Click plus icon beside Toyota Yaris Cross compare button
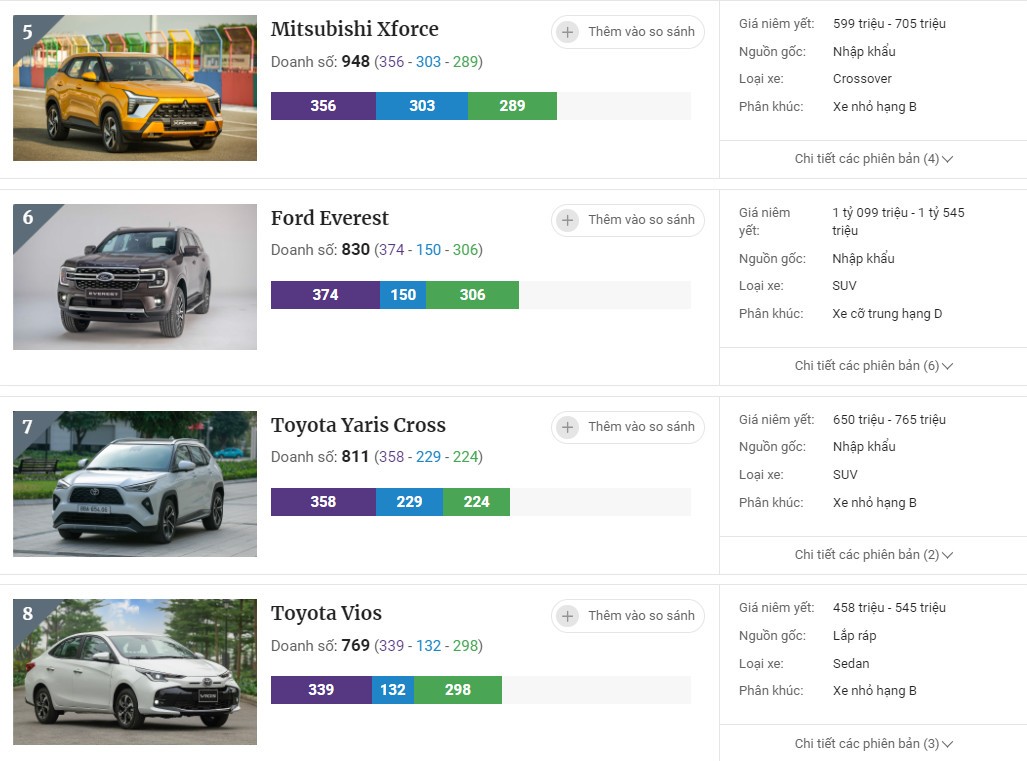This screenshot has height=761, width=1027. point(567,427)
